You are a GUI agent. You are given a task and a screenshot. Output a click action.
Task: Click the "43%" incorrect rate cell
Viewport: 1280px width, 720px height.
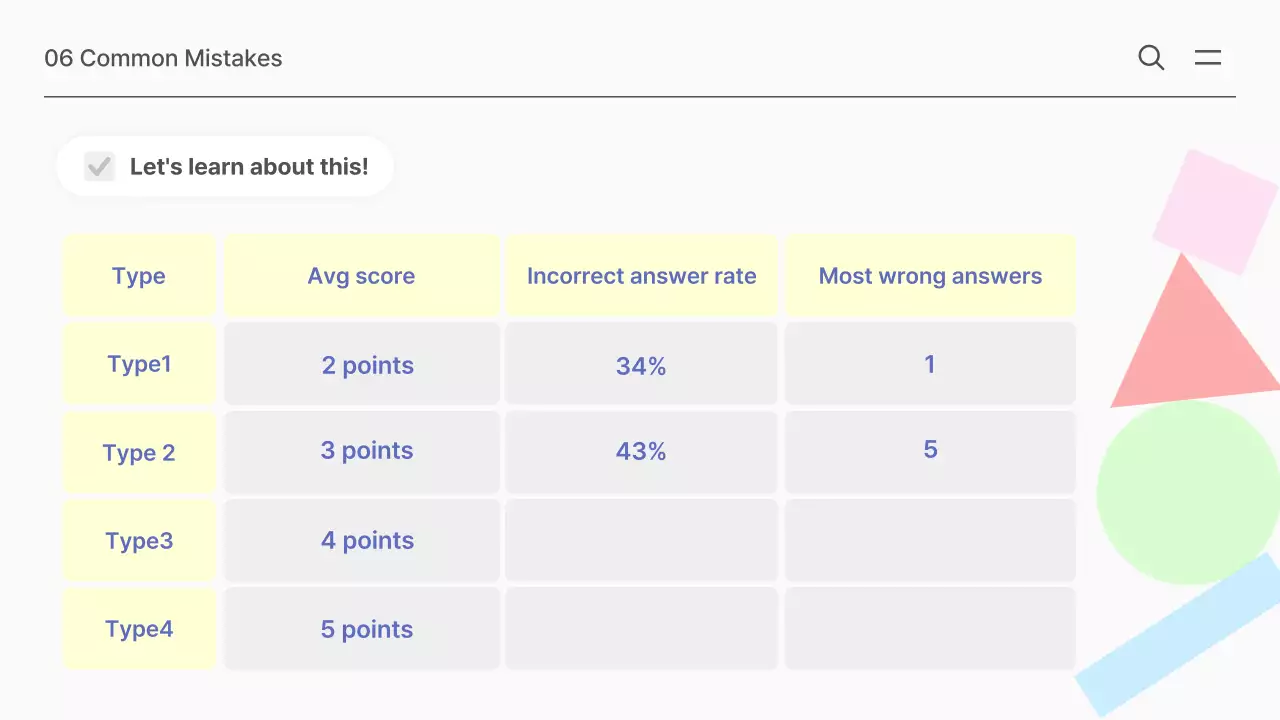point(641,452)
